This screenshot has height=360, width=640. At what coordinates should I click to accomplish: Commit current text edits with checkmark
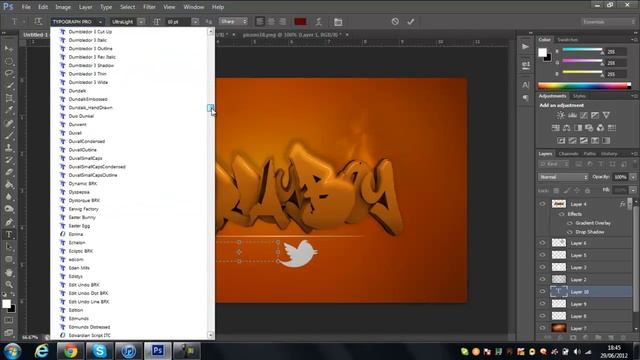(x=411, y=21)
